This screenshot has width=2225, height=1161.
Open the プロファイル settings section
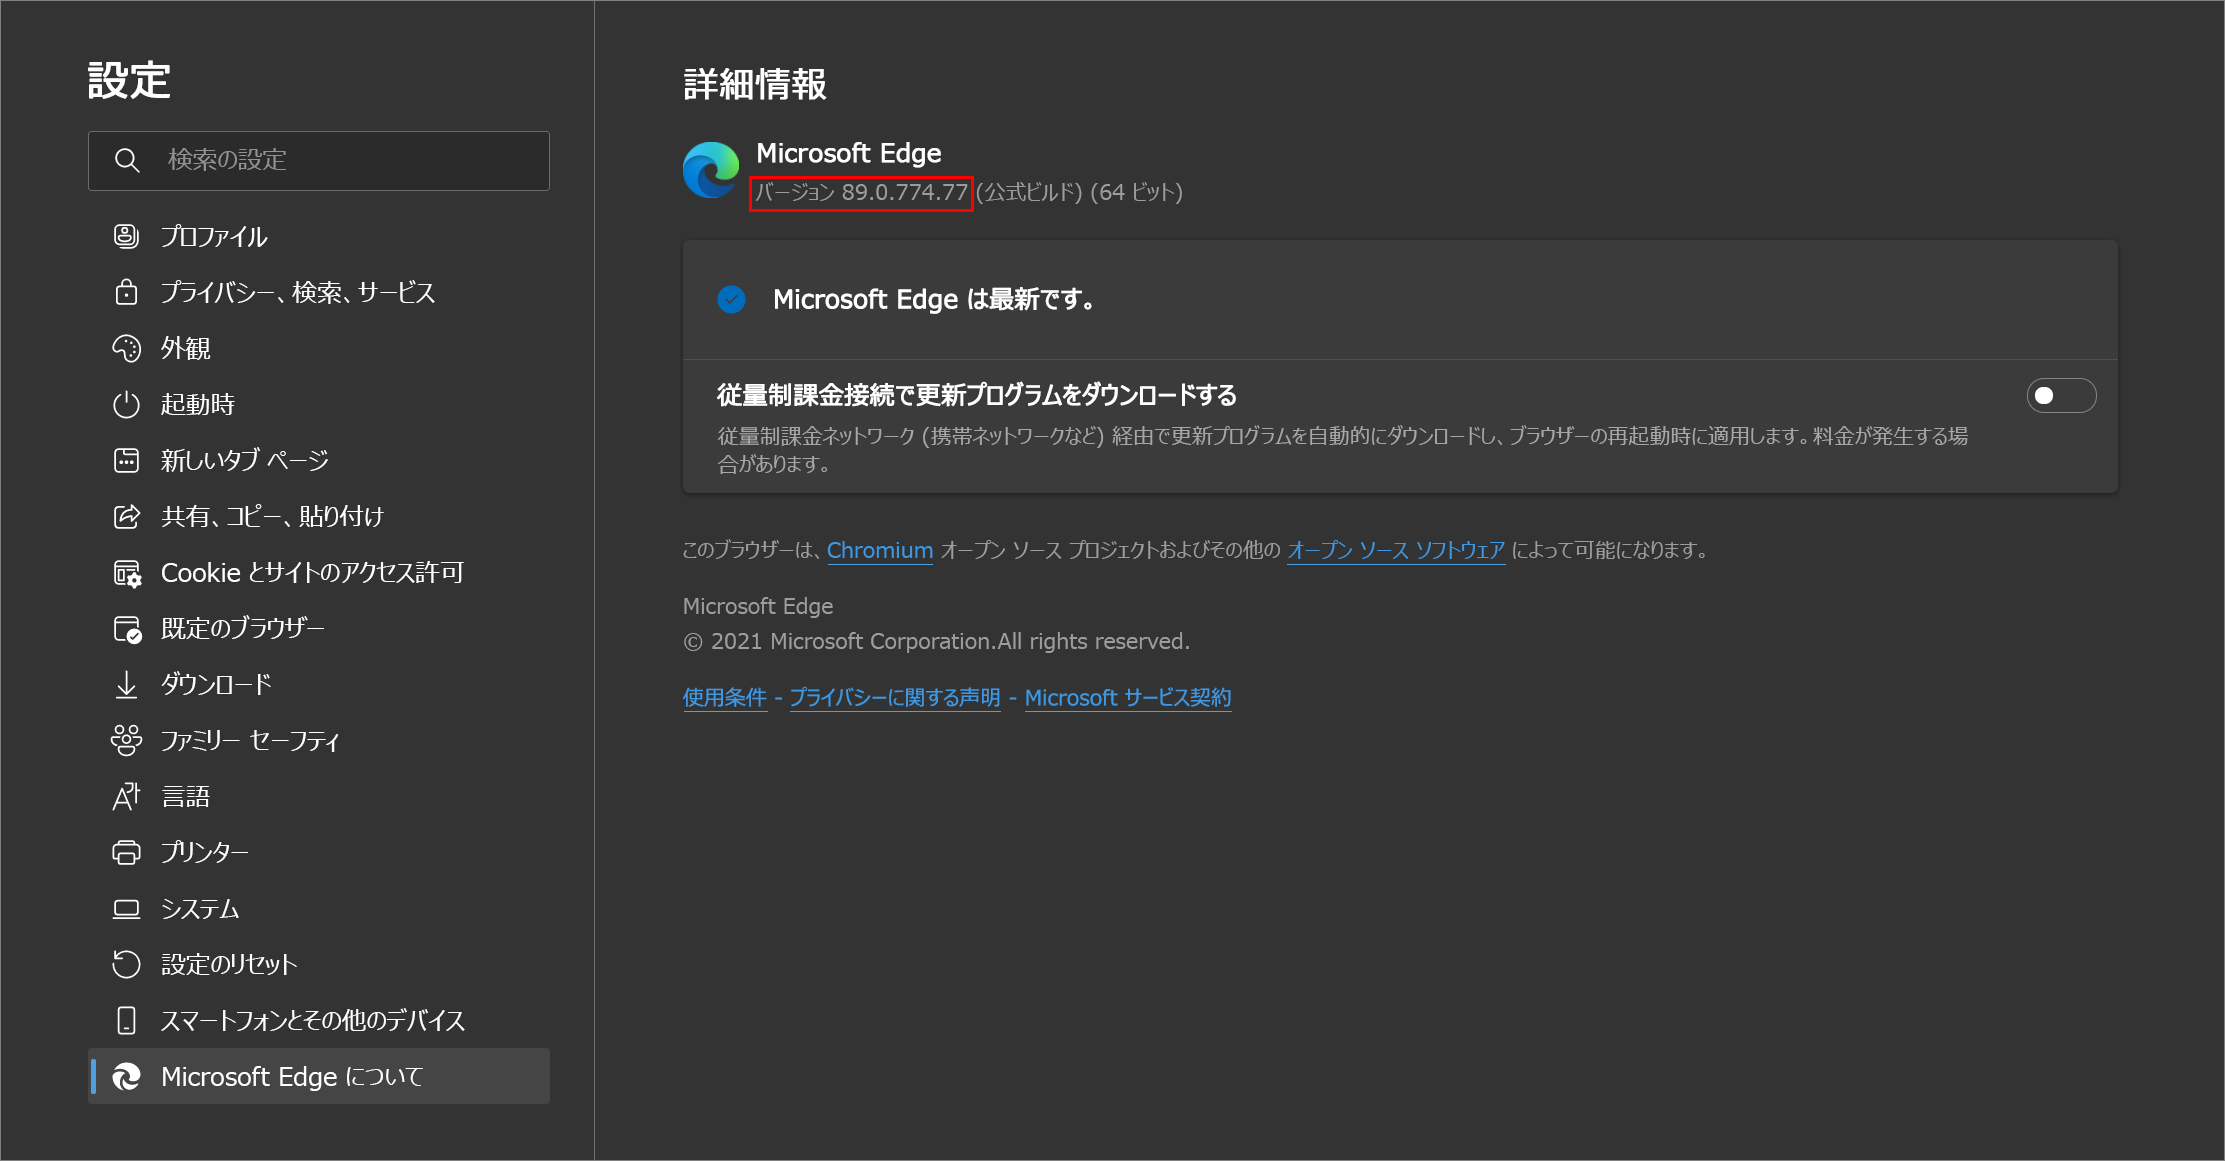319,236
